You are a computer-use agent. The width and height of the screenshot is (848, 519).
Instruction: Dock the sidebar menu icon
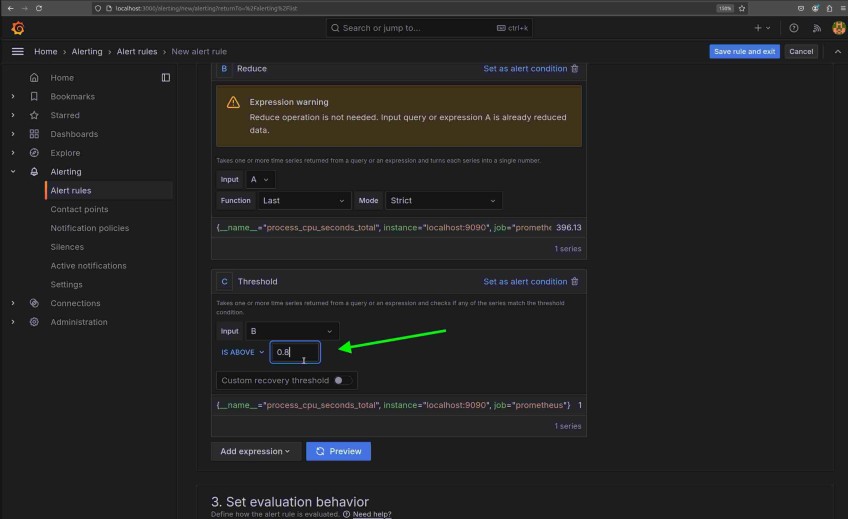pos(166,77)
